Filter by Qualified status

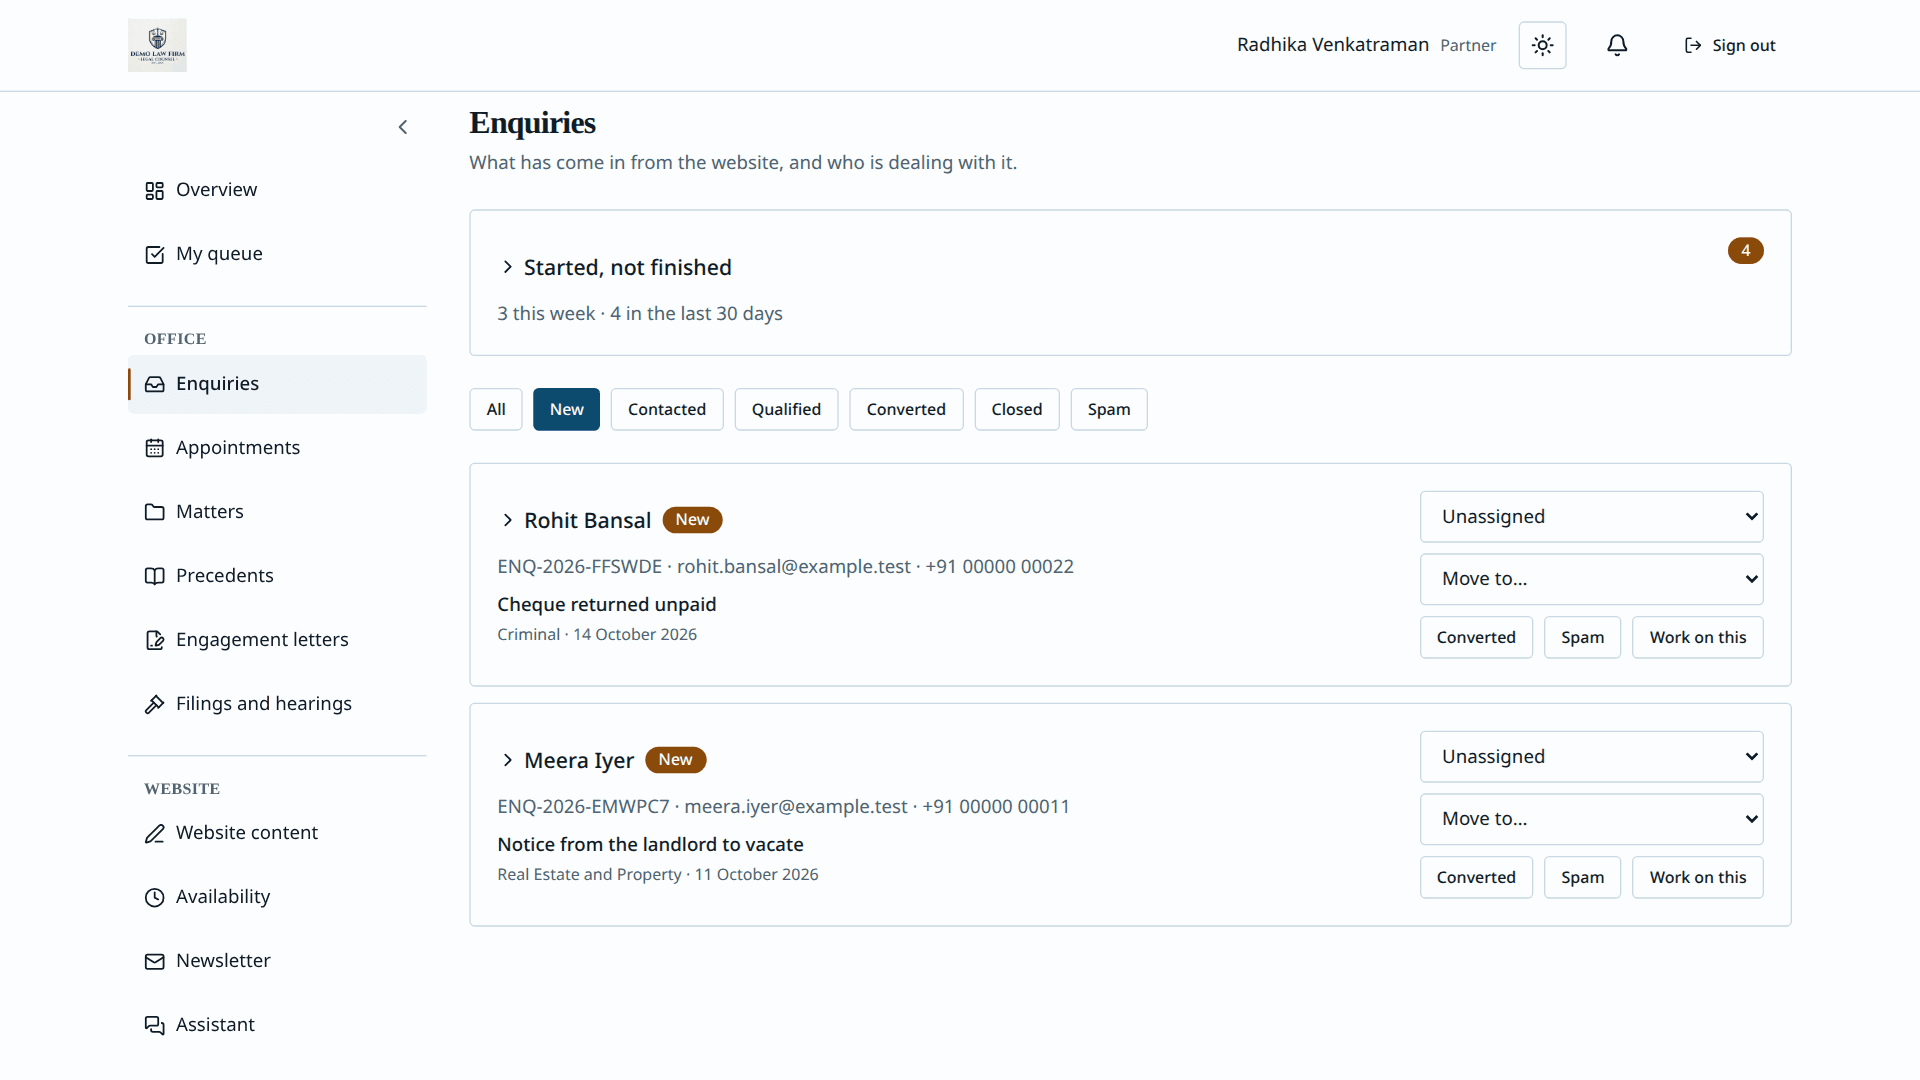[x=786, y=409]
